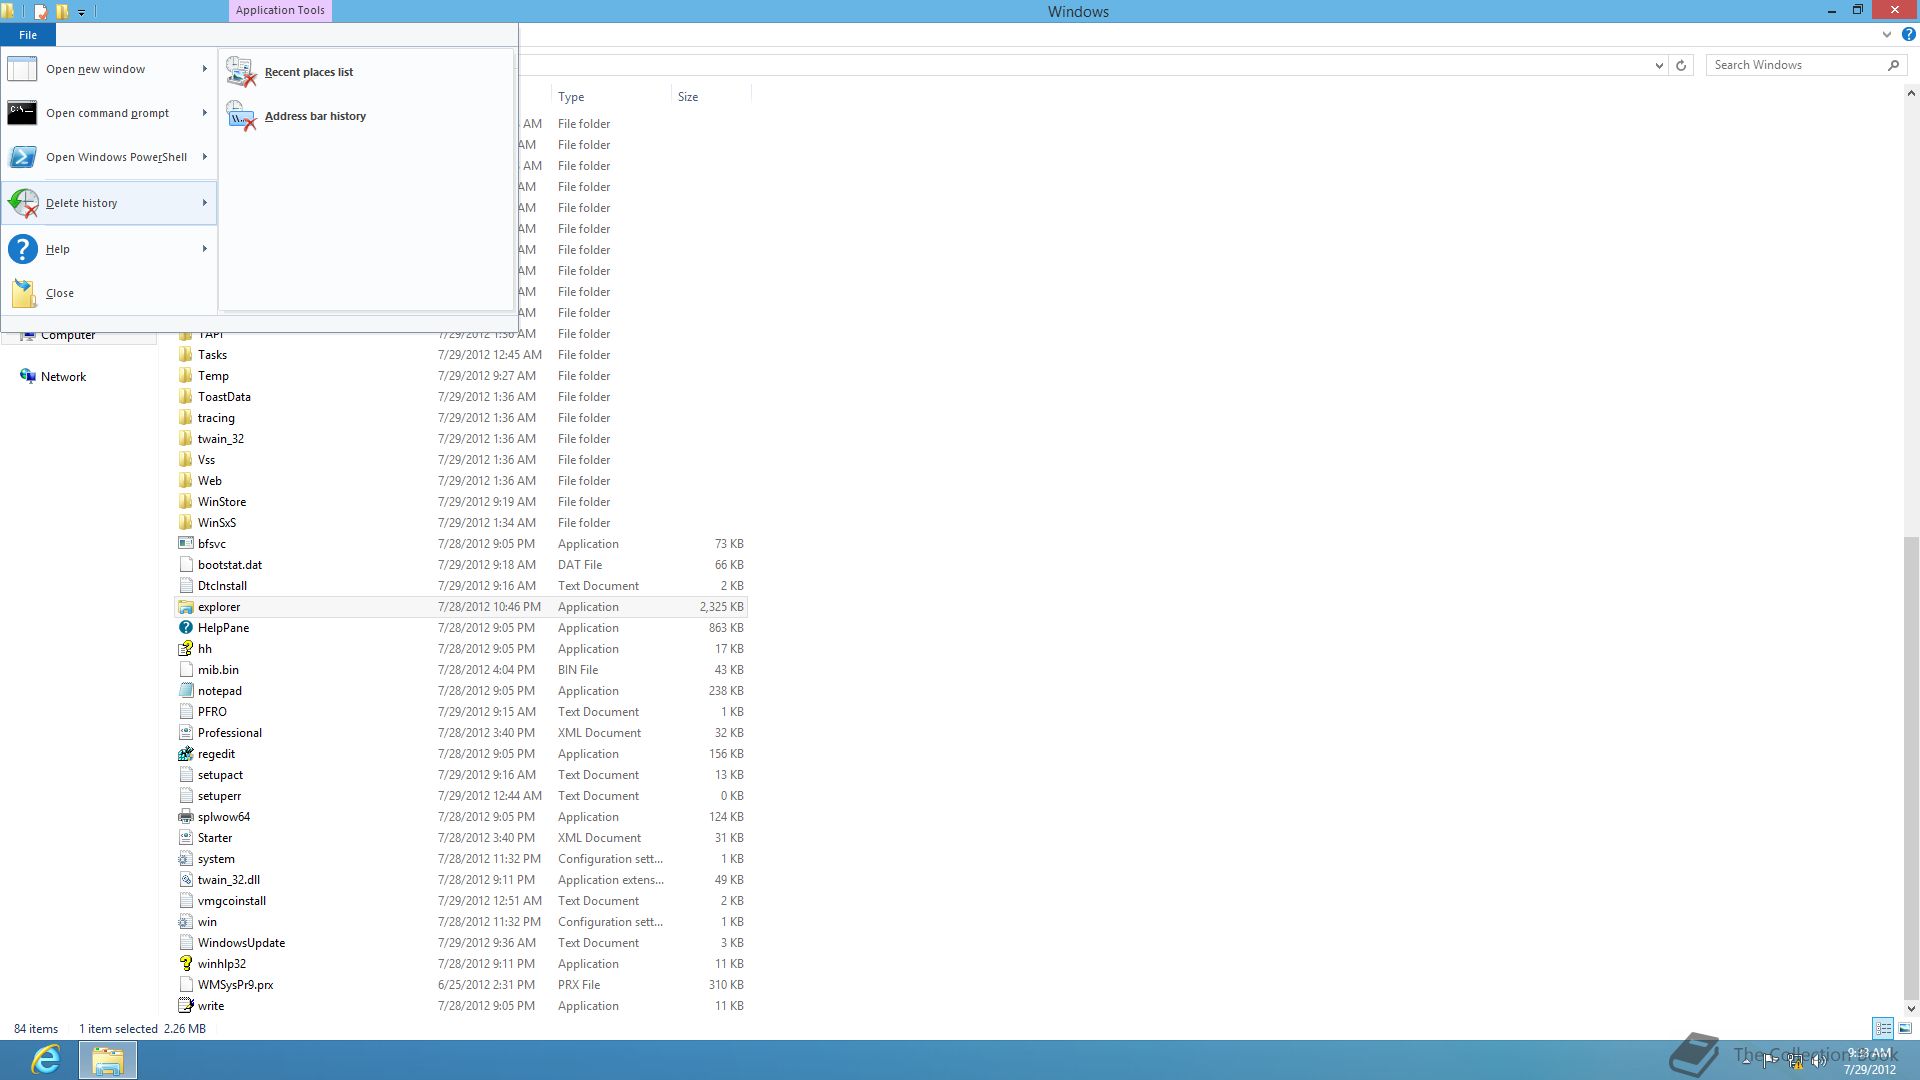Refresh the folder view
The image size is (1920, 1080).
pos(1681,65)
